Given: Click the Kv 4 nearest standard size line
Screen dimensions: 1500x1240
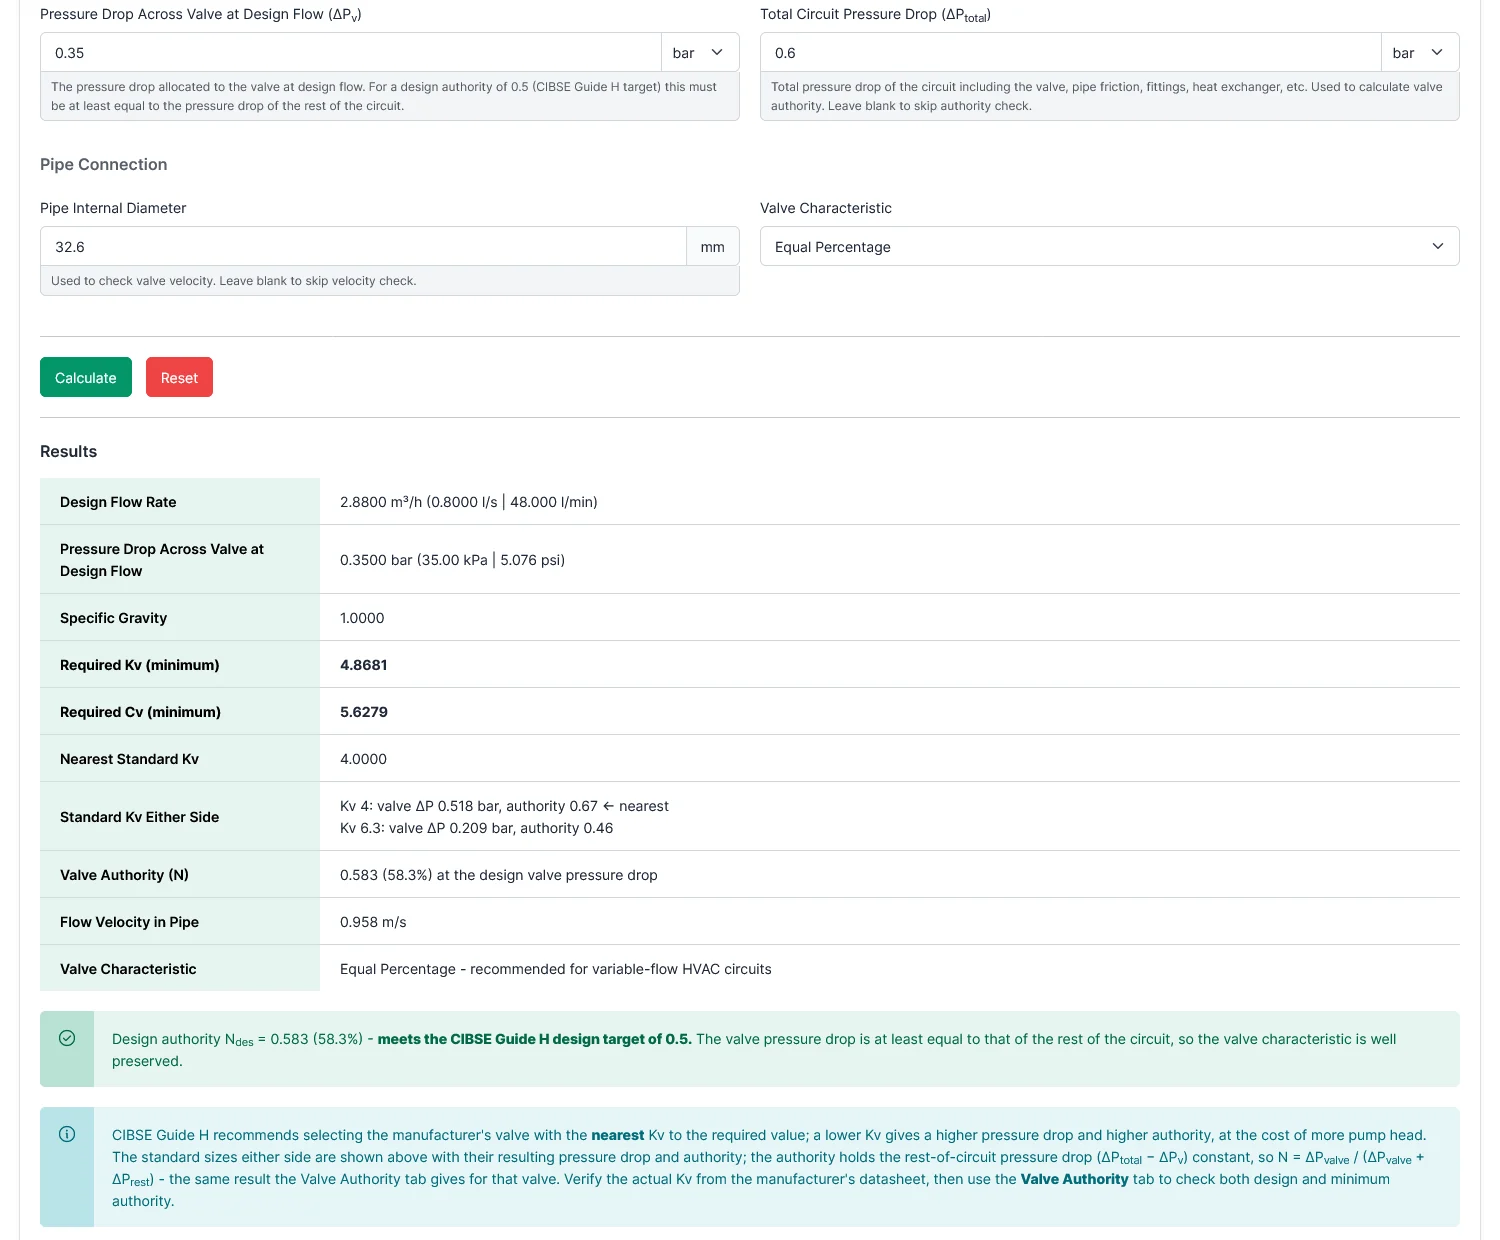Looking at the screenshot, I should (504, 806).
